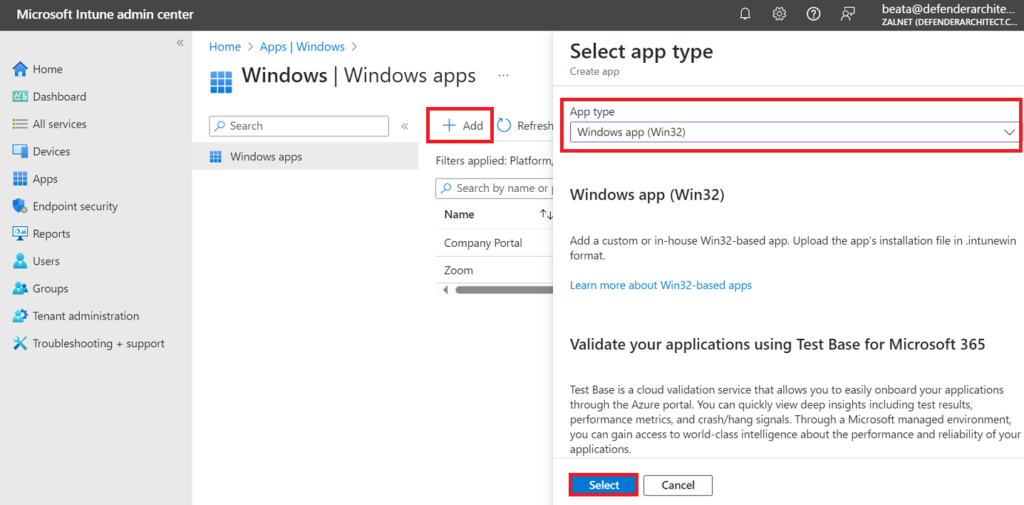This screenshot has height=505, width=1024.
Task: Click the Apps grid icon in sidebar
Action: (x=20, y=179)
